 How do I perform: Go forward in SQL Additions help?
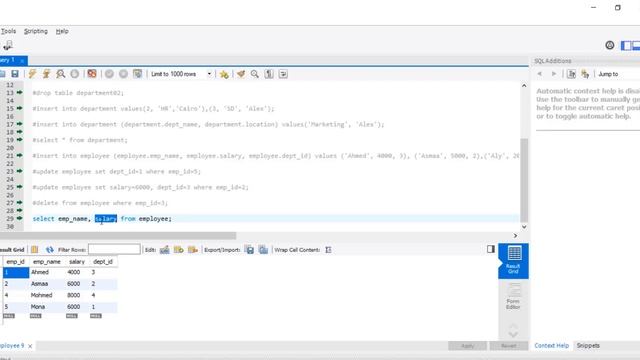pos(554,74)
